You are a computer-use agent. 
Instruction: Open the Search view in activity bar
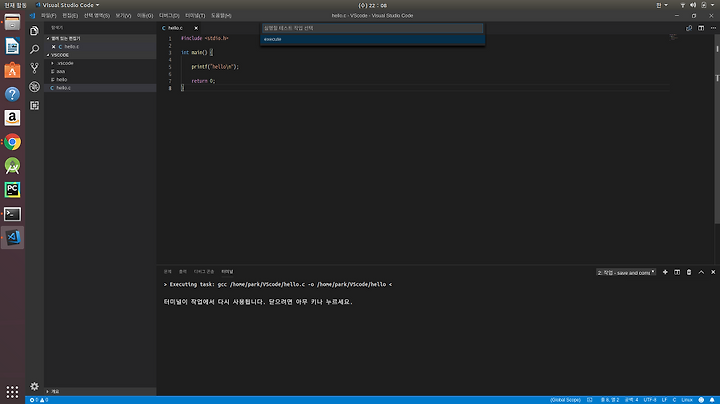click(34, 49)
